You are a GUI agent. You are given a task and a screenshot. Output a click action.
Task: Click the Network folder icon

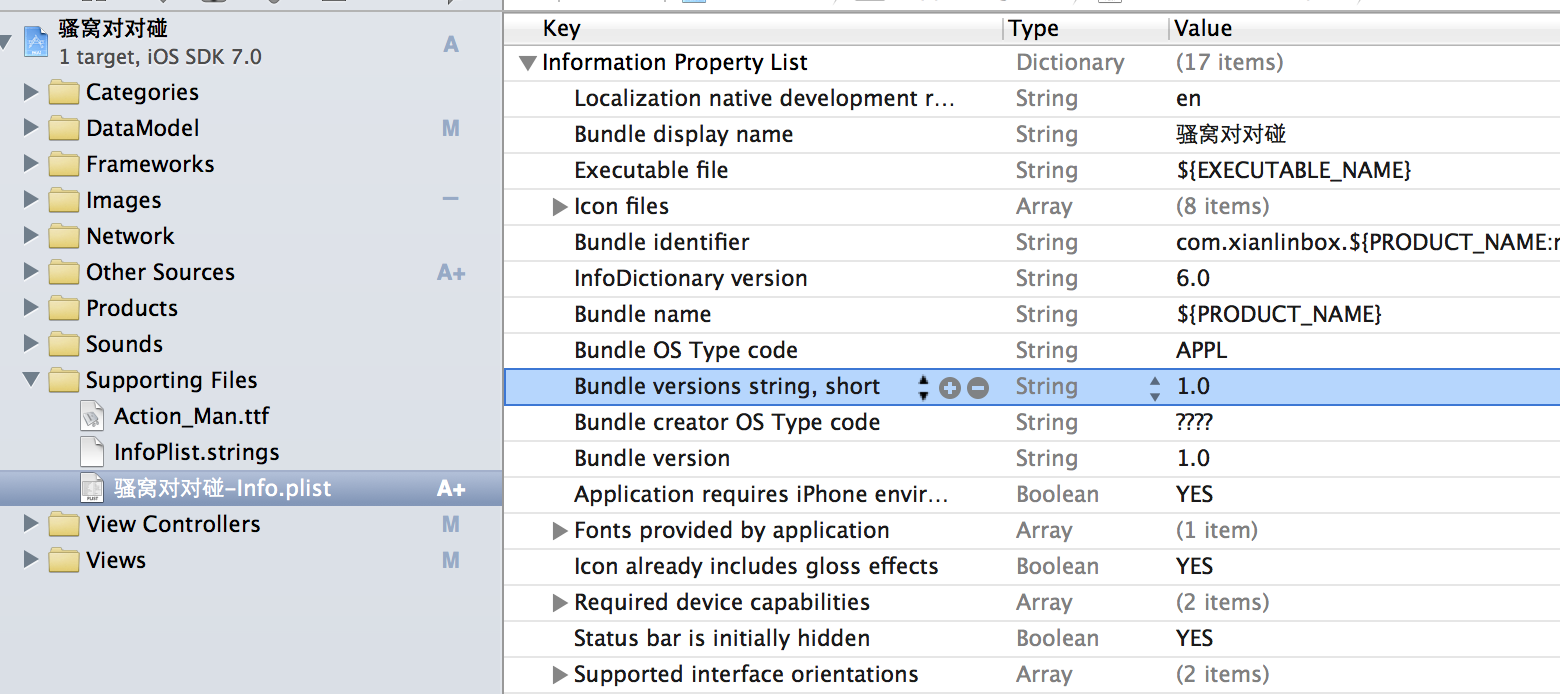(x=64, y=237)
